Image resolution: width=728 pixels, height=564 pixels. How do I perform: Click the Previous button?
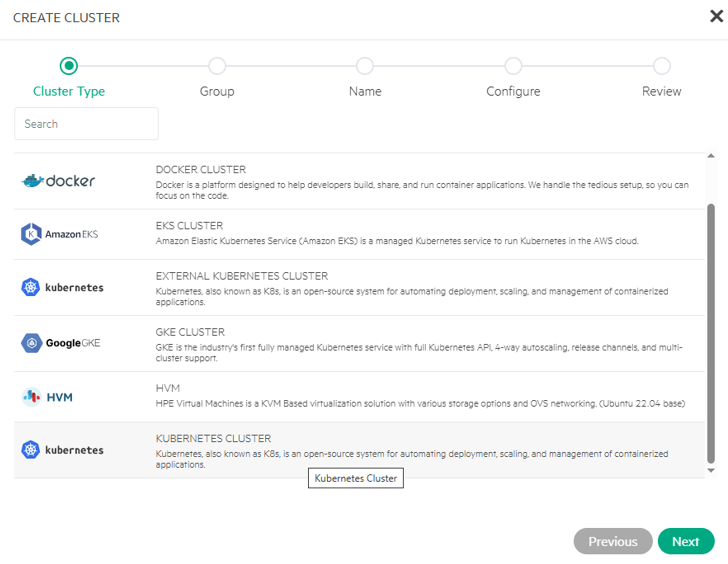coord(613,541)
